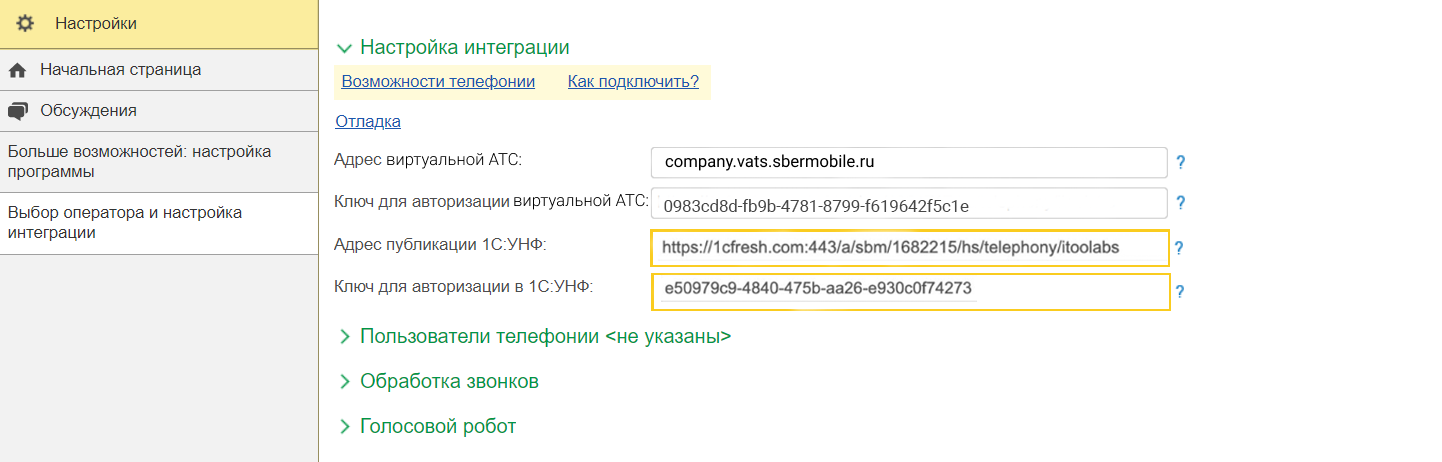Expand Голосовой робот section
The height and width of the screenshot is (462, 1442).
pos(345,427)
